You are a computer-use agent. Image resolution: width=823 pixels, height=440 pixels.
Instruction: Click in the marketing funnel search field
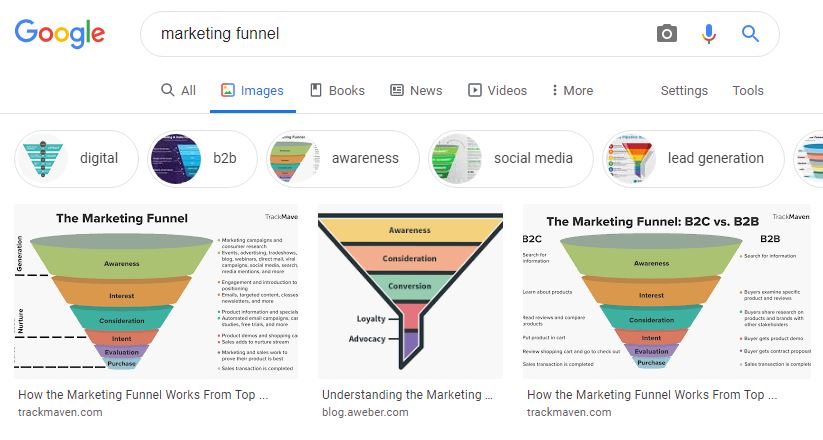[399, 34]
